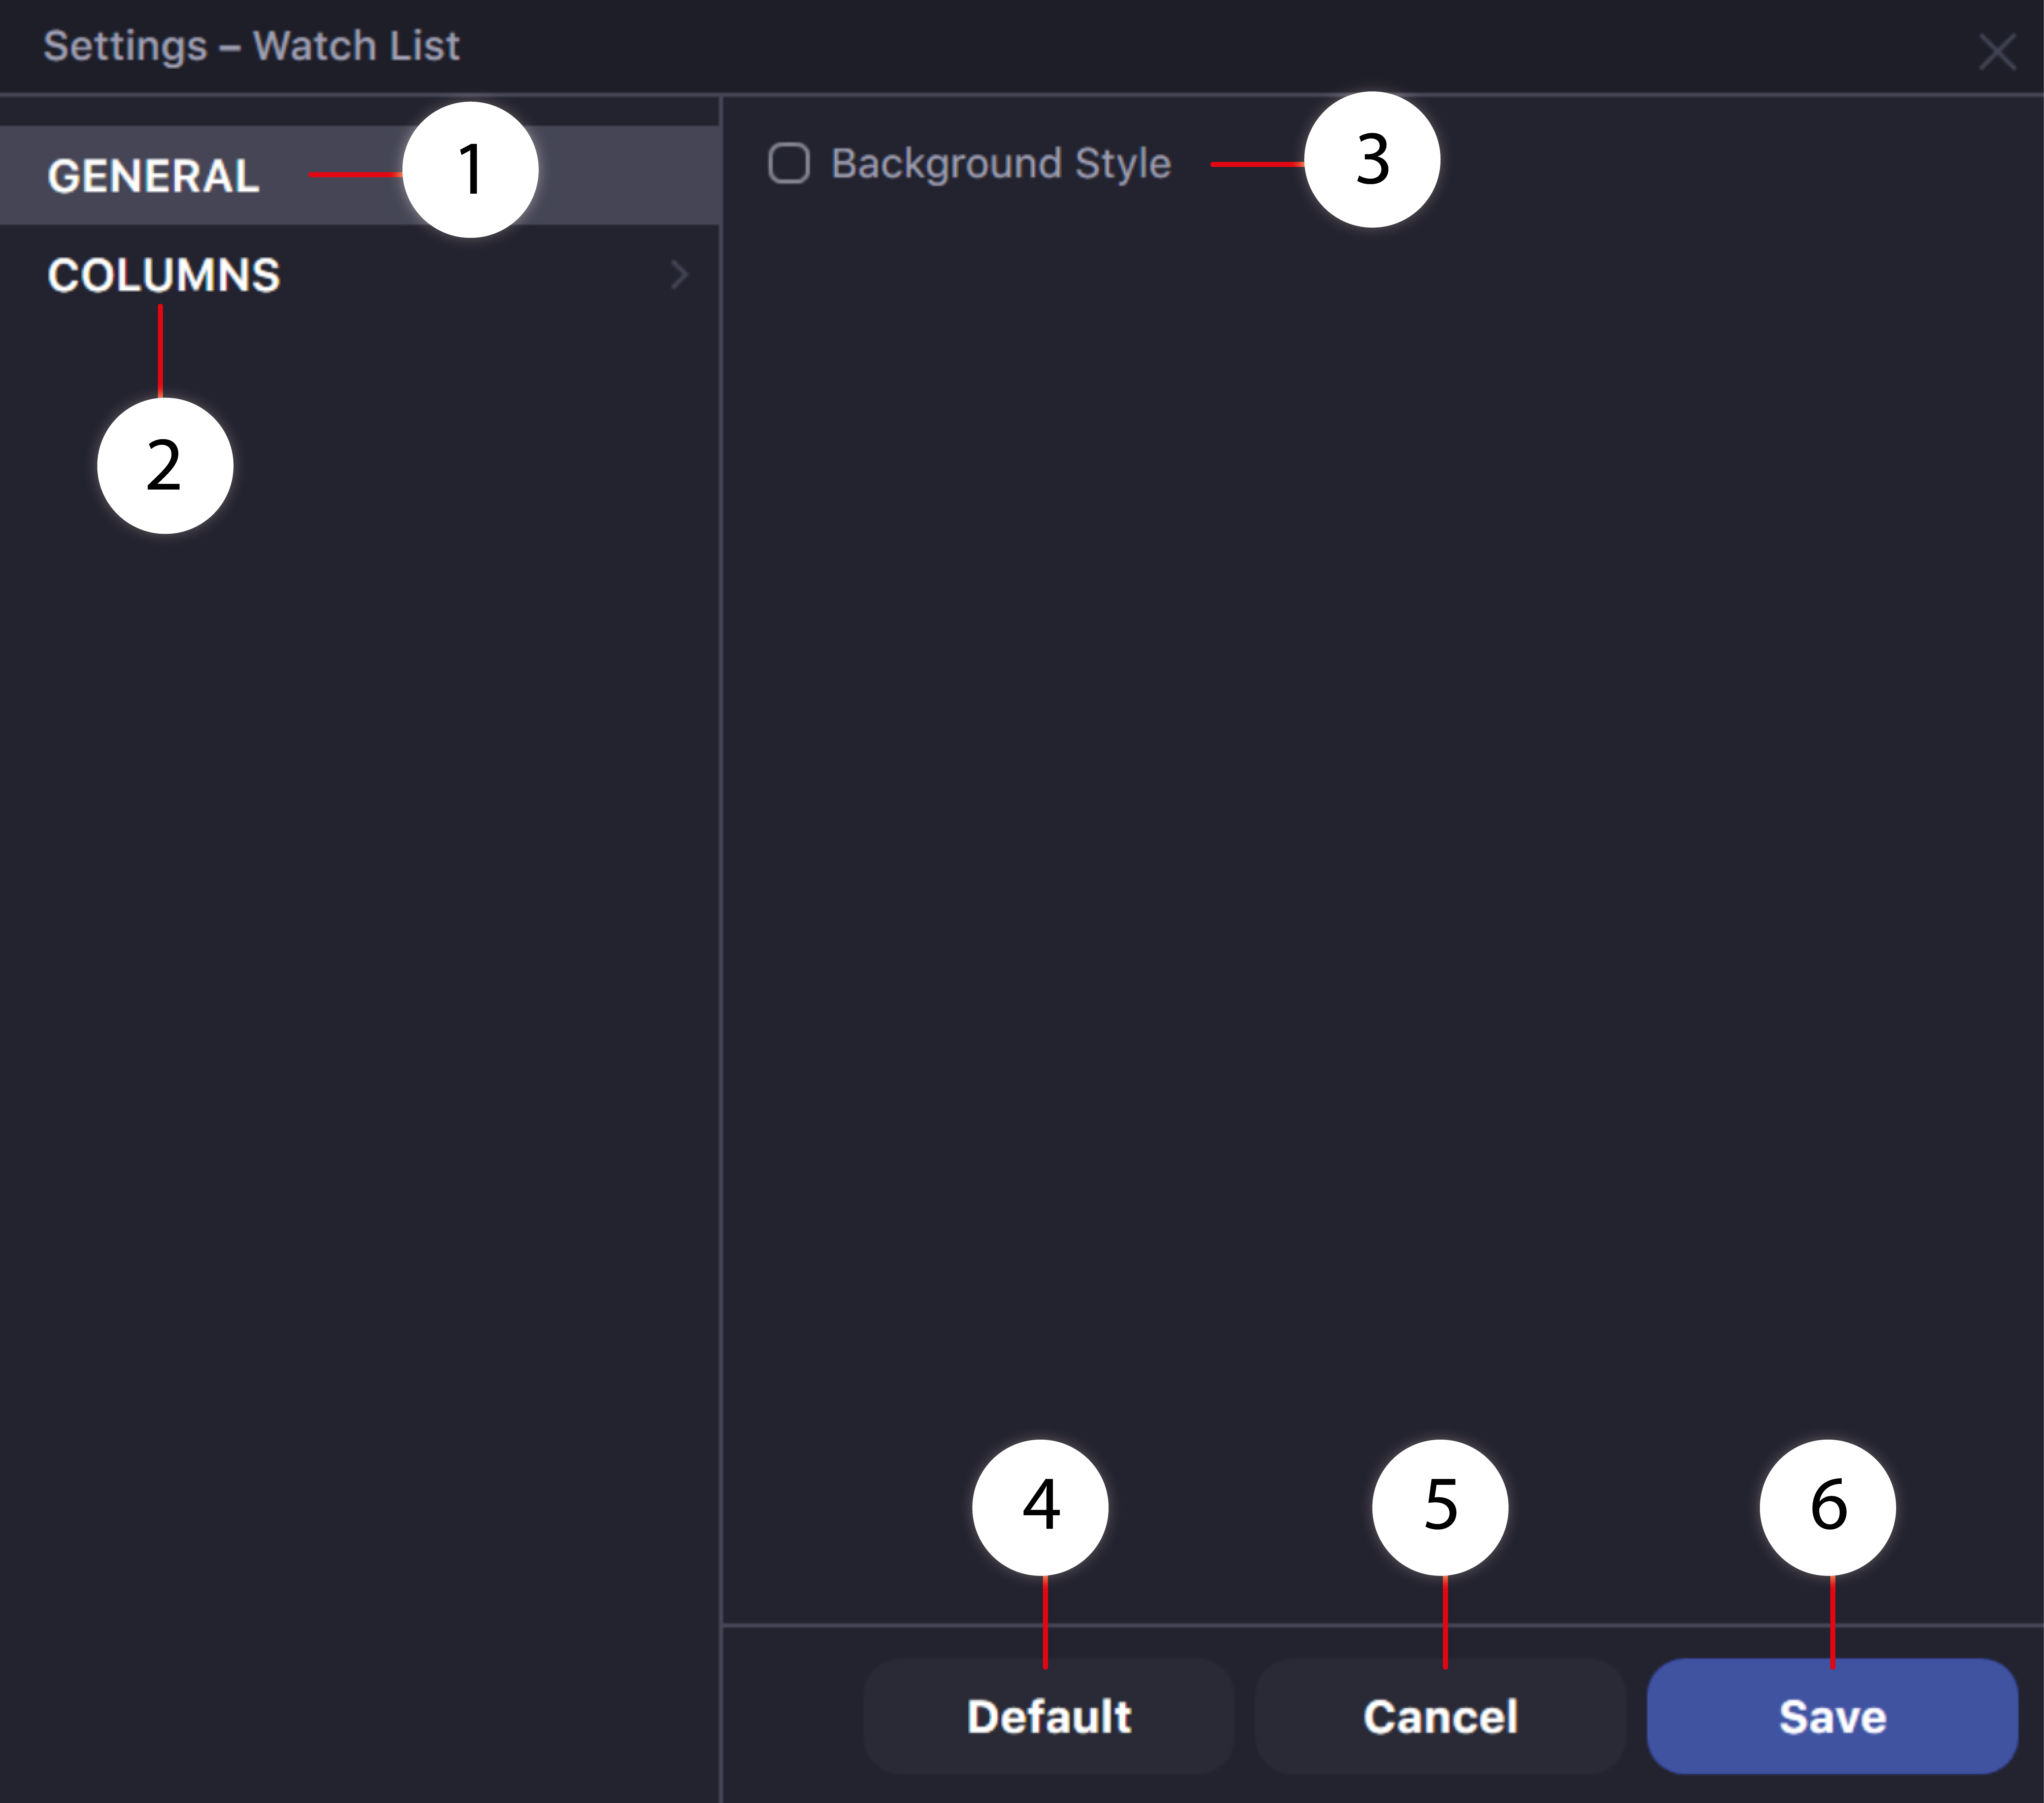Image resolution: width=2044 pixels, height=1803 pixels.
Task: Click callout circle number 1
Action: coord(470,170)
